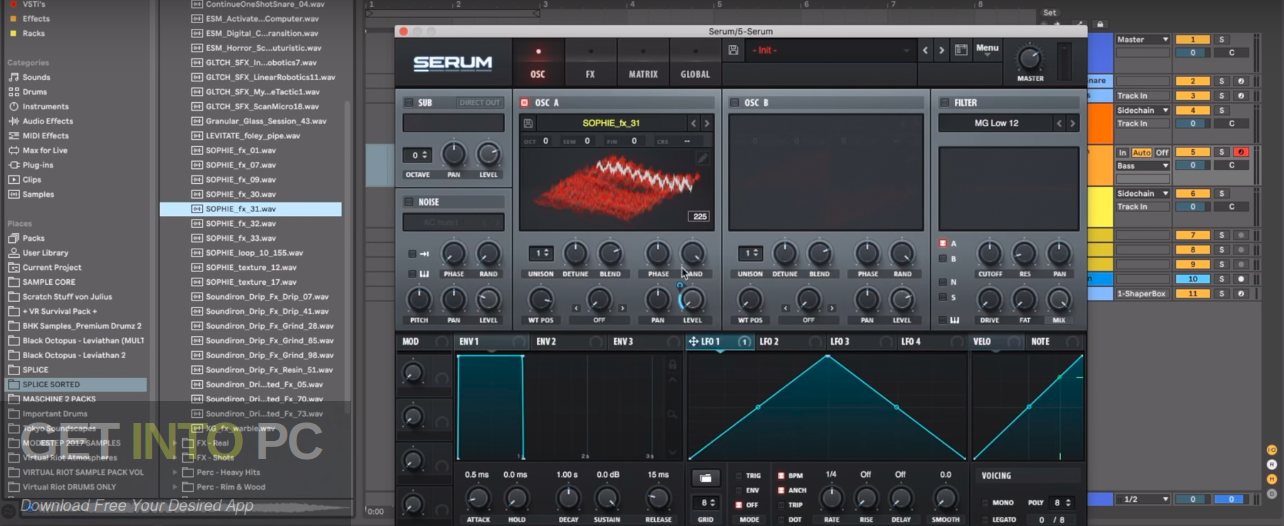Adjust ENV 1 ATTACK knob
Viewport: 1284px width, 526px height.
[478, 498]
